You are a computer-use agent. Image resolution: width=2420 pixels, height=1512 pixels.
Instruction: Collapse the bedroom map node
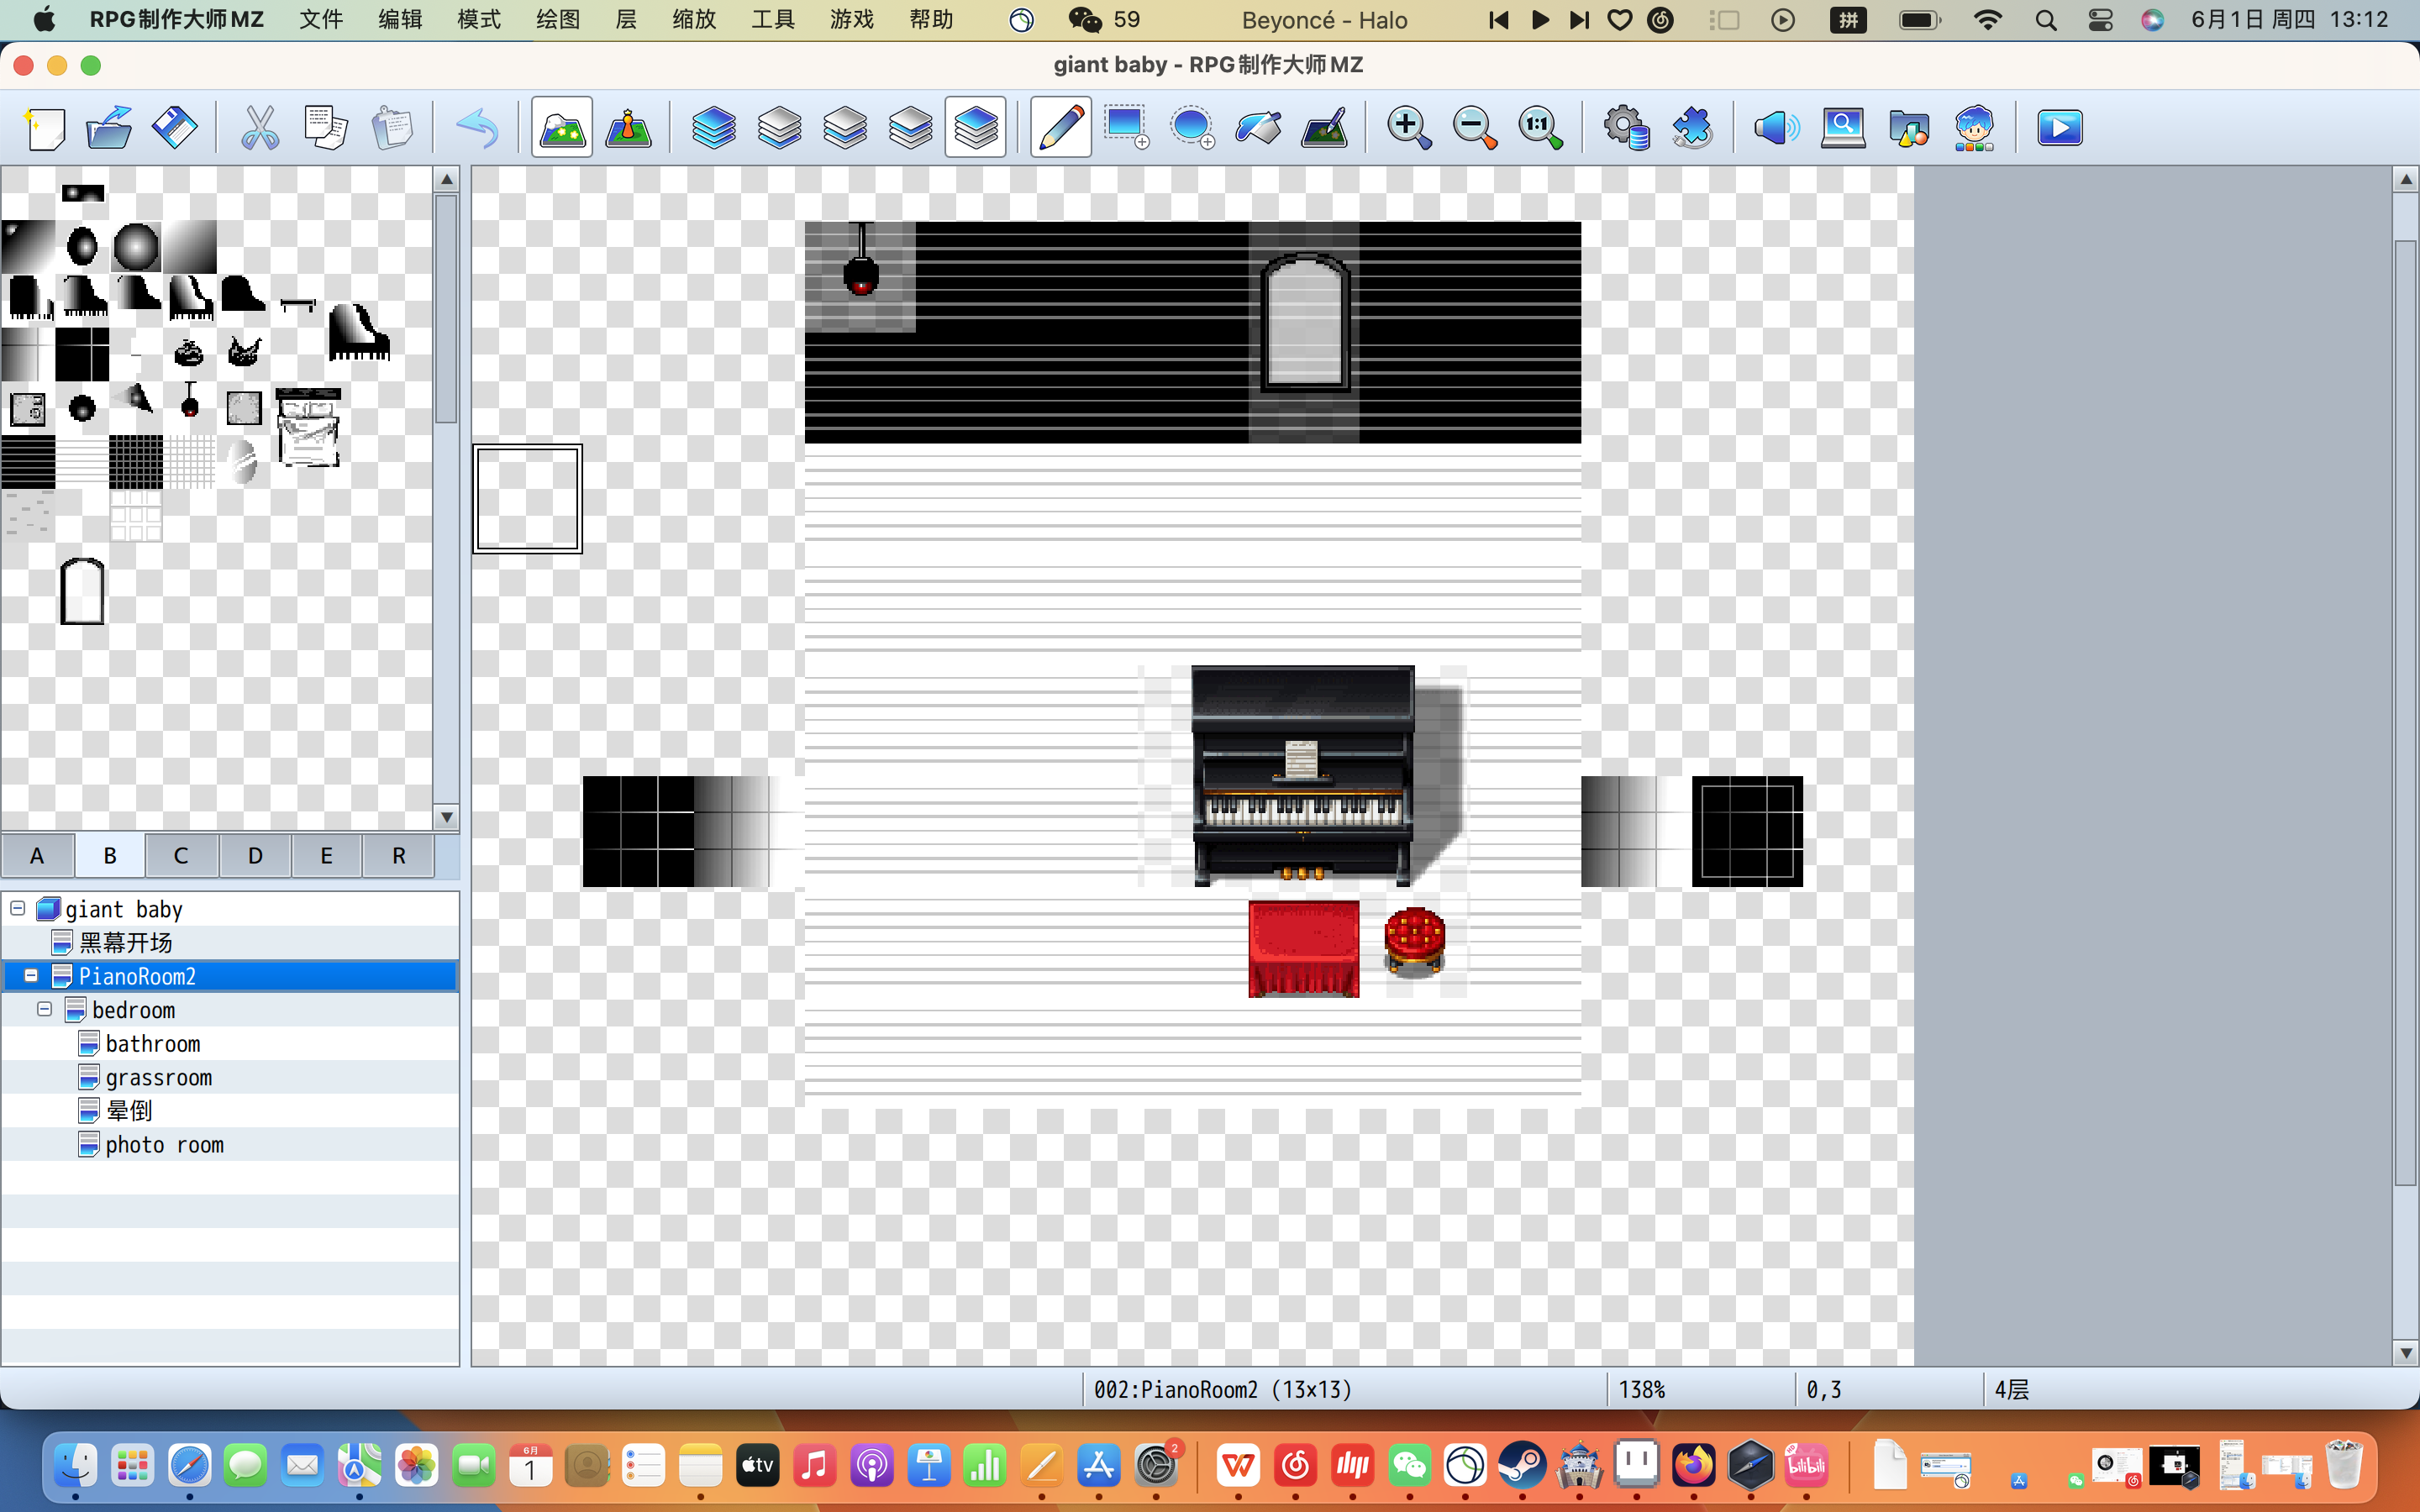44,1009
